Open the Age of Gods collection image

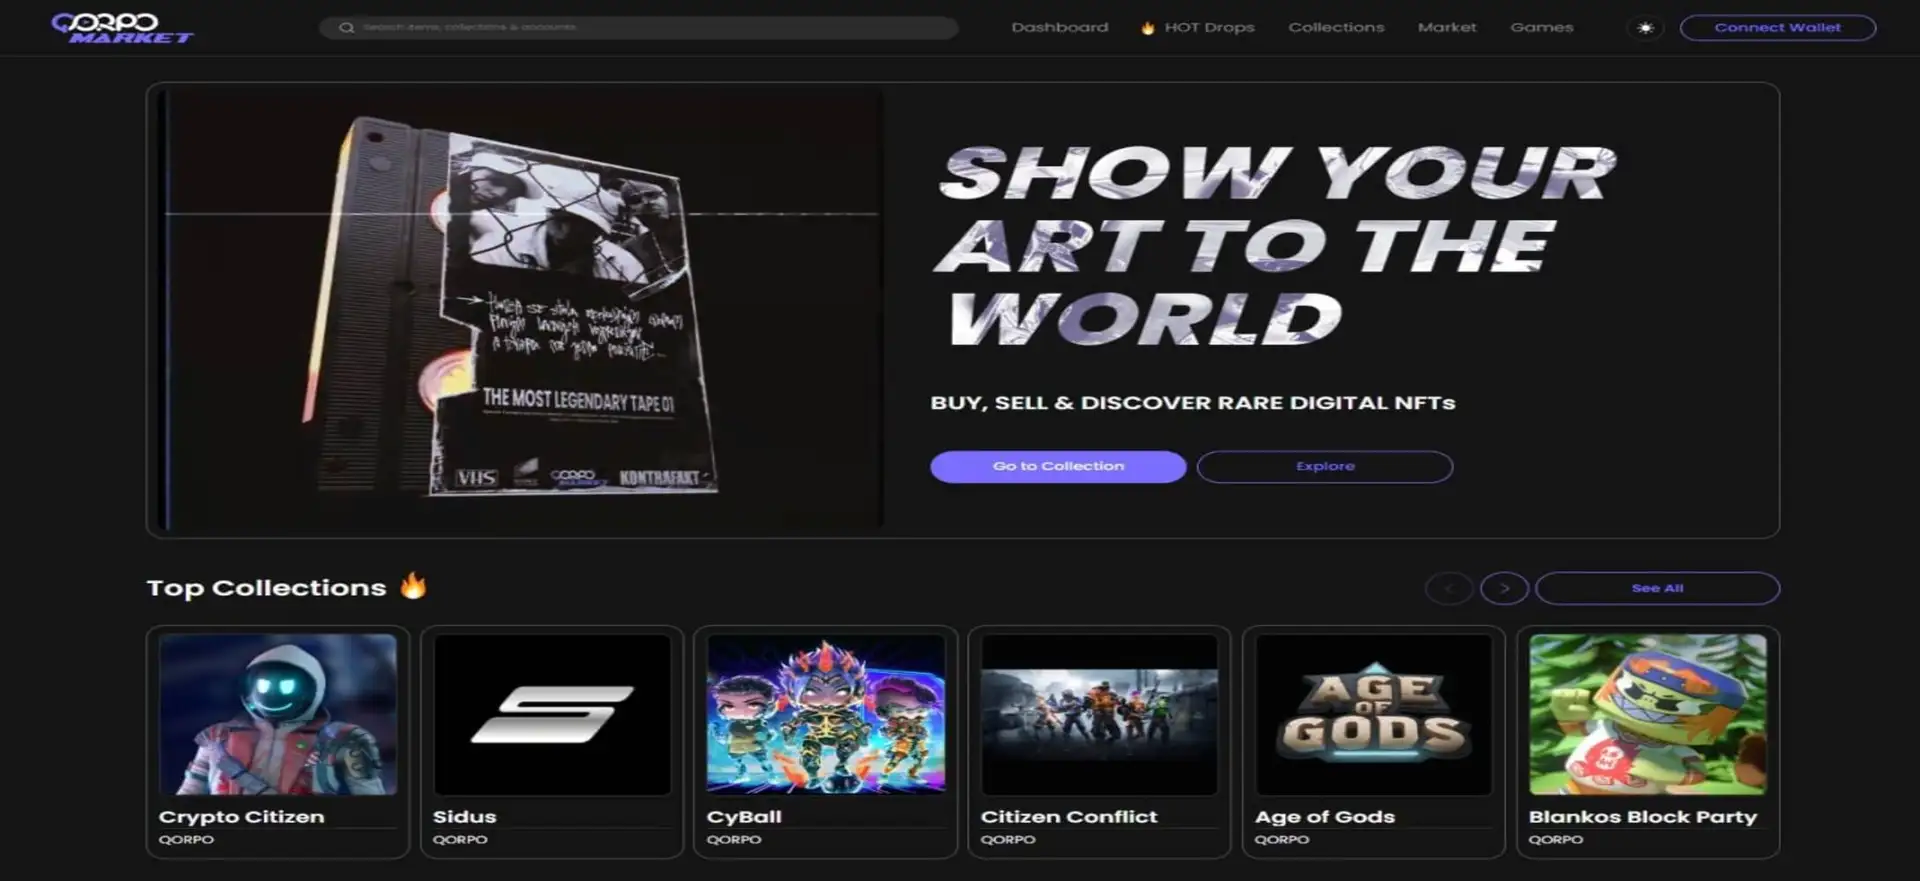pyautogui.click(x=1373, y=714)
